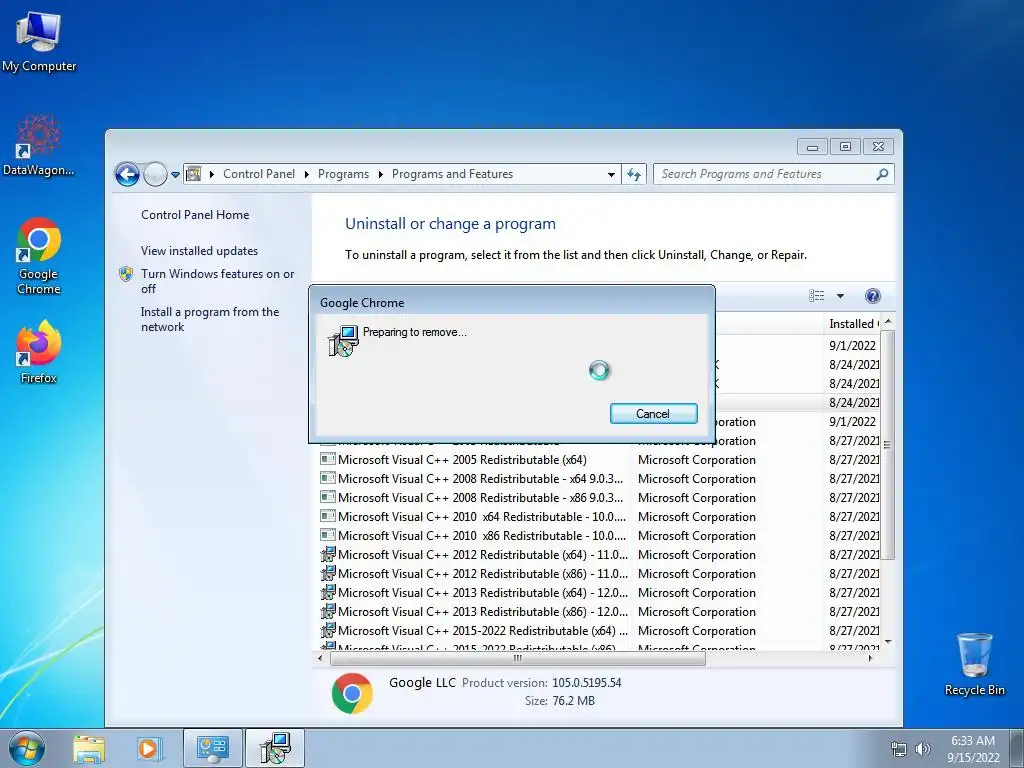The image size is (1024, 768).
Task: Click the scroll up arrow of list
Action: click(887, 323)
